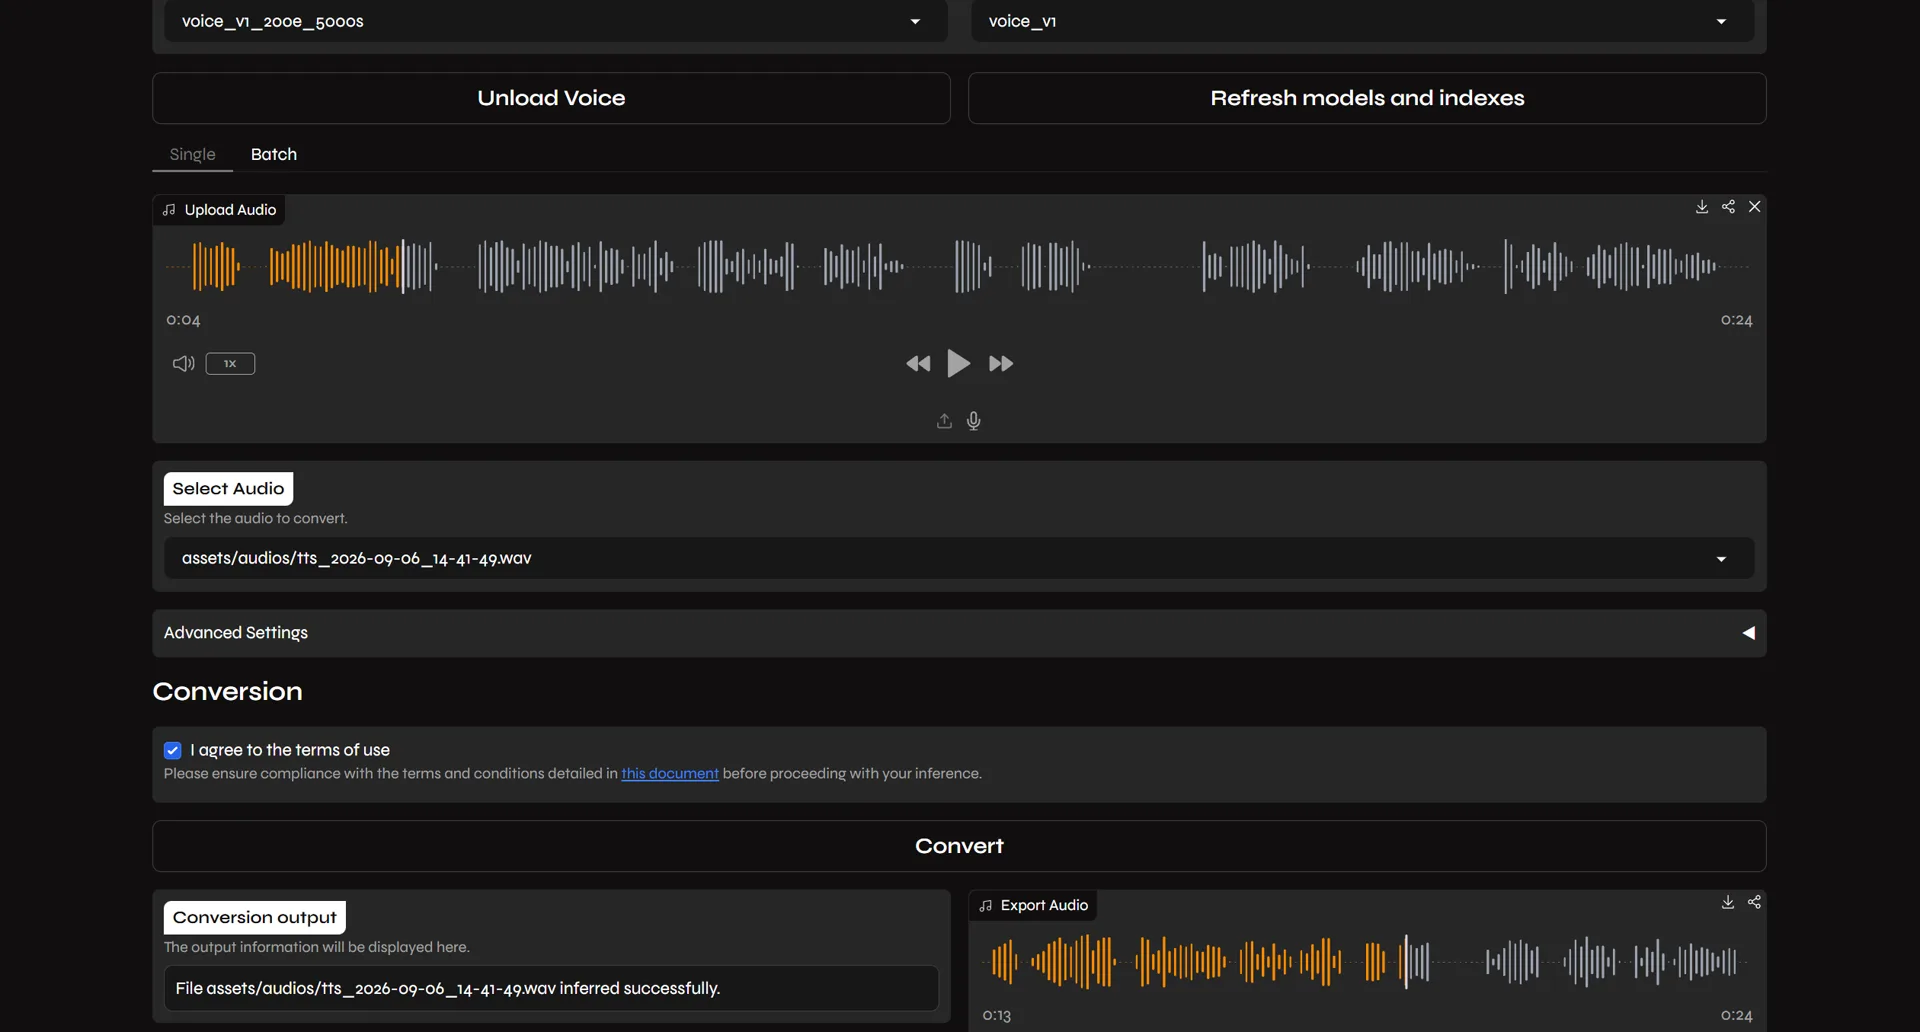Click the Unload Voice button

coord(551,98)
